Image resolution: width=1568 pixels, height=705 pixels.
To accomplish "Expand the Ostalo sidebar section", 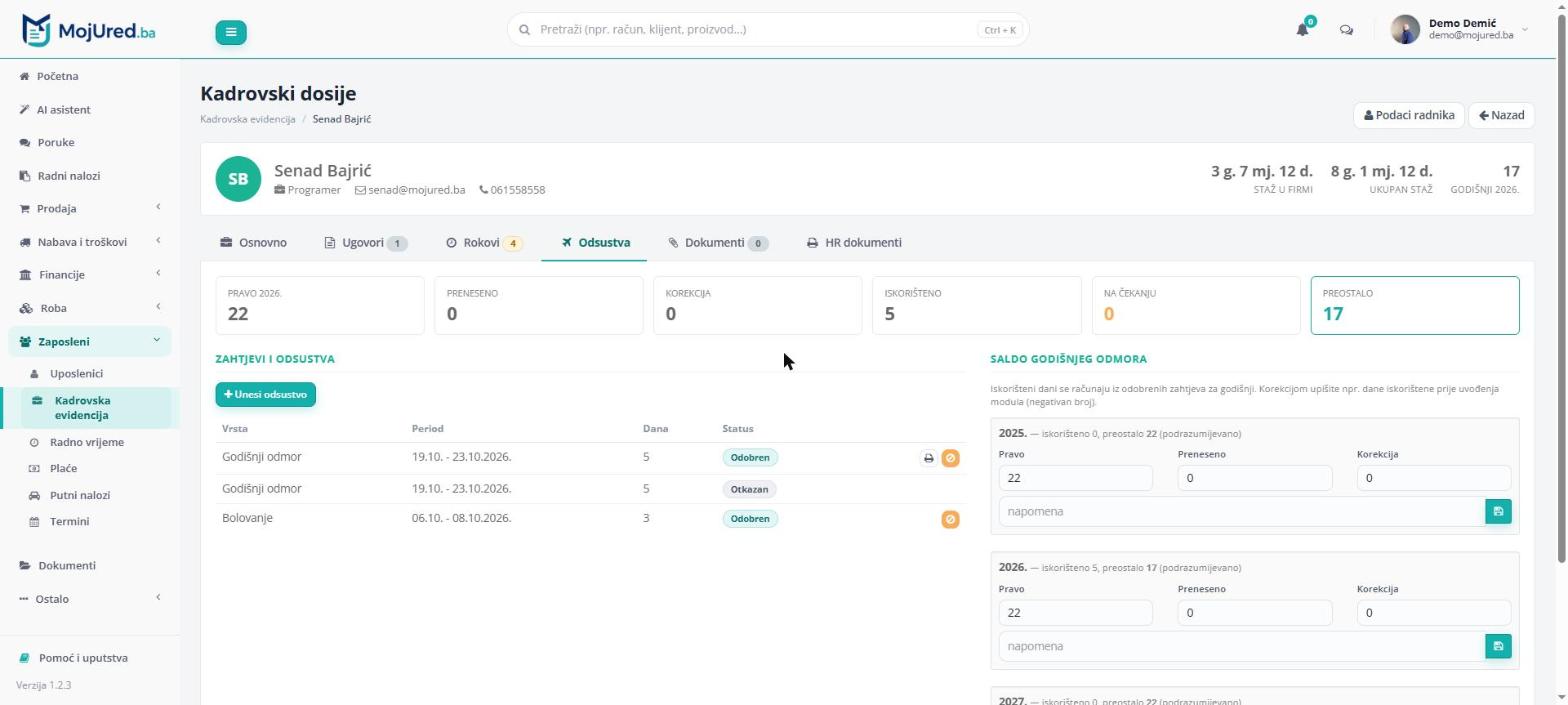I will pos(90,599).
